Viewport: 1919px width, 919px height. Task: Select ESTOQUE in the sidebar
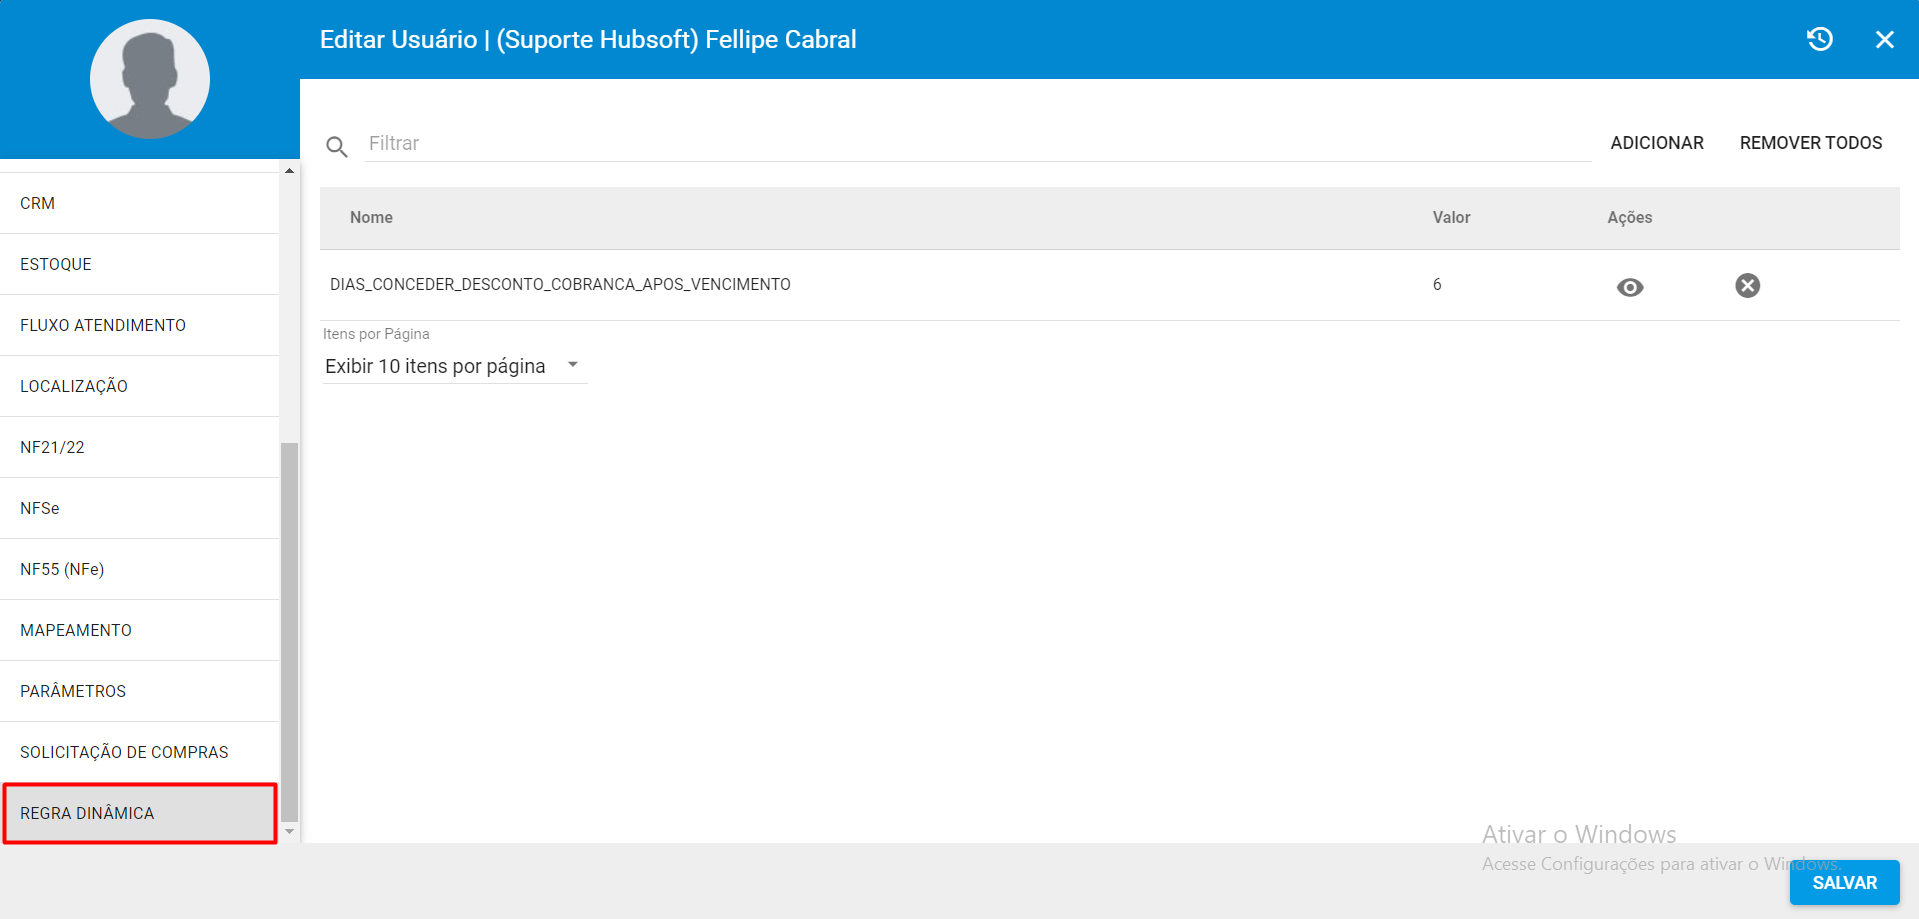tap(56, 264)
